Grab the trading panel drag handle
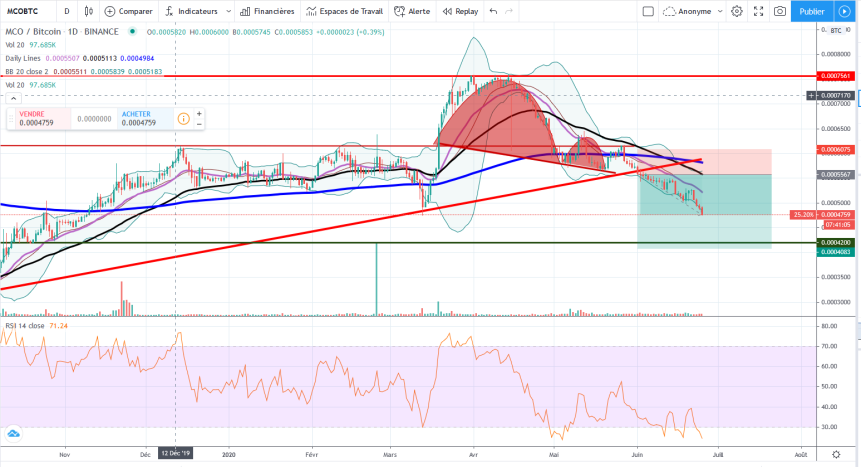Viewport: 861px width, 467px height. click(11, 119)
